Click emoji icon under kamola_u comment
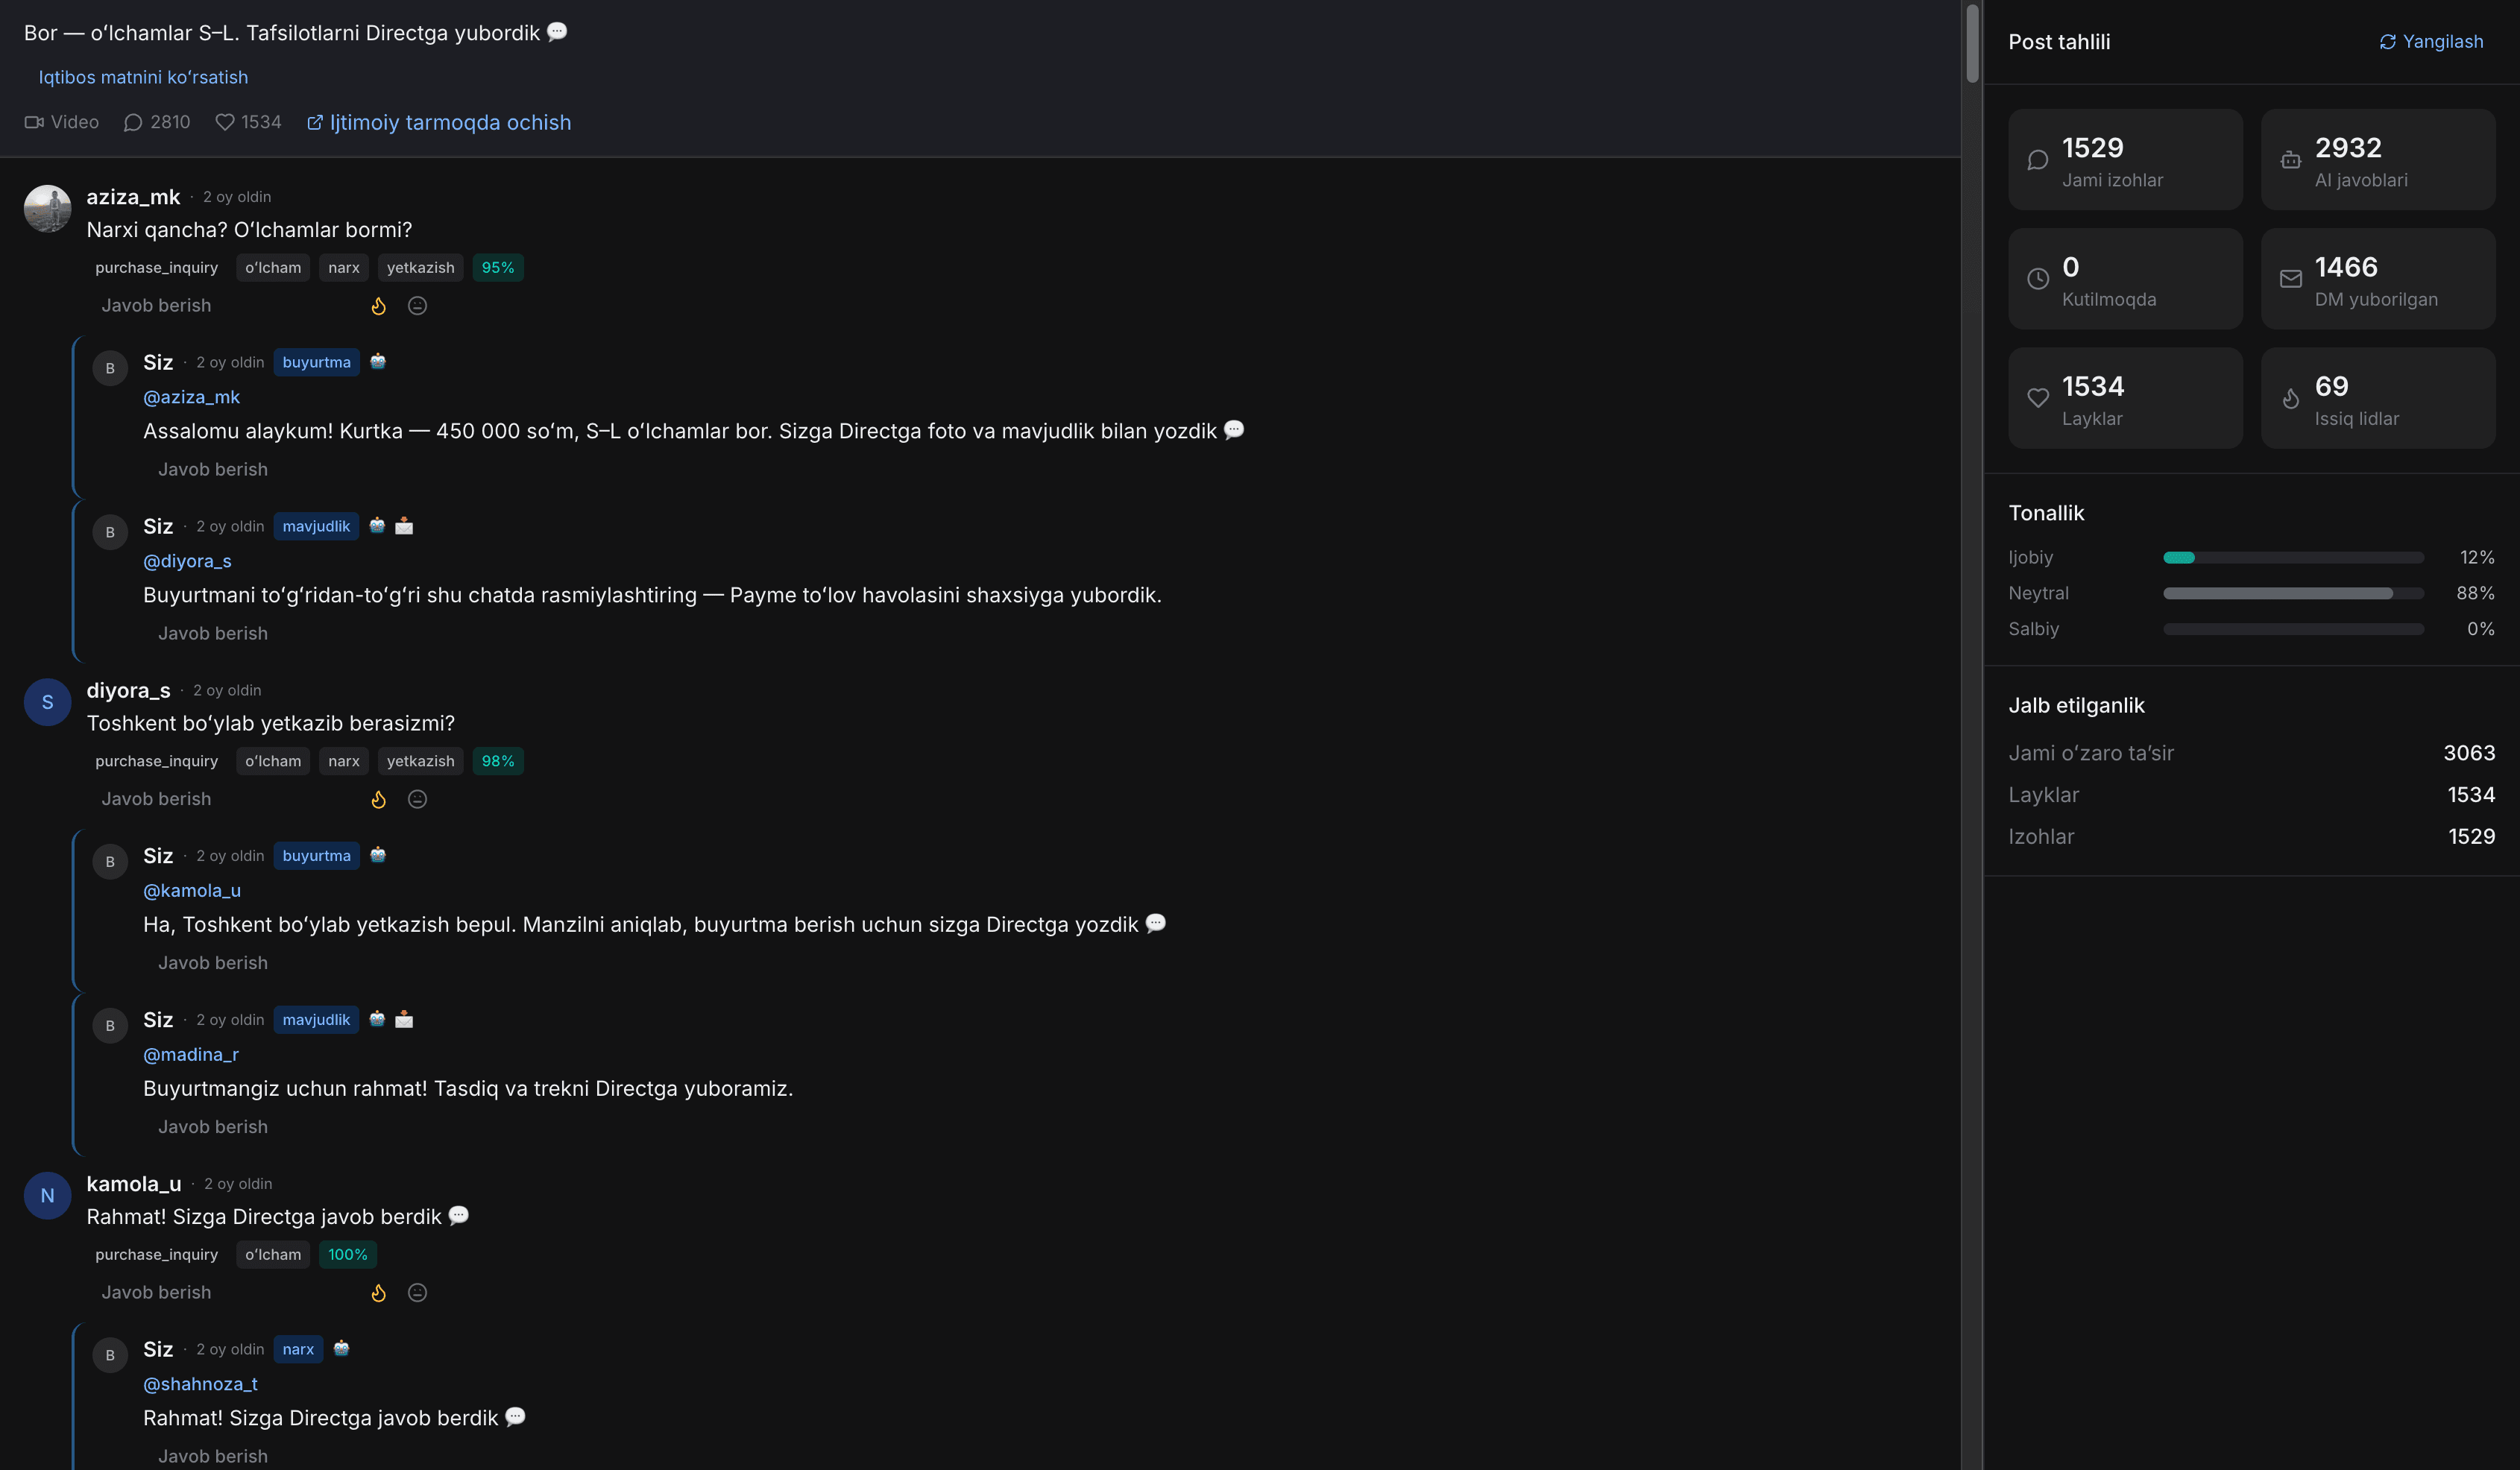Image resolution: width=2520 pixels, height=1470 pixels. tap(417, 1293)
